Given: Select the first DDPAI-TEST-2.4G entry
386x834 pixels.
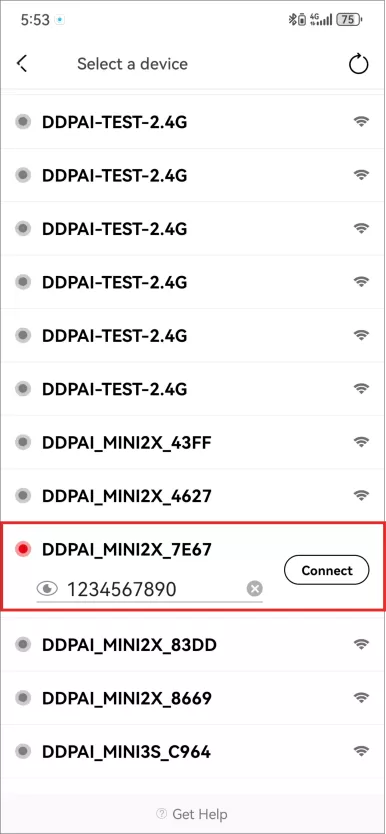Looking at the screenshot, I should pos(193,122).
